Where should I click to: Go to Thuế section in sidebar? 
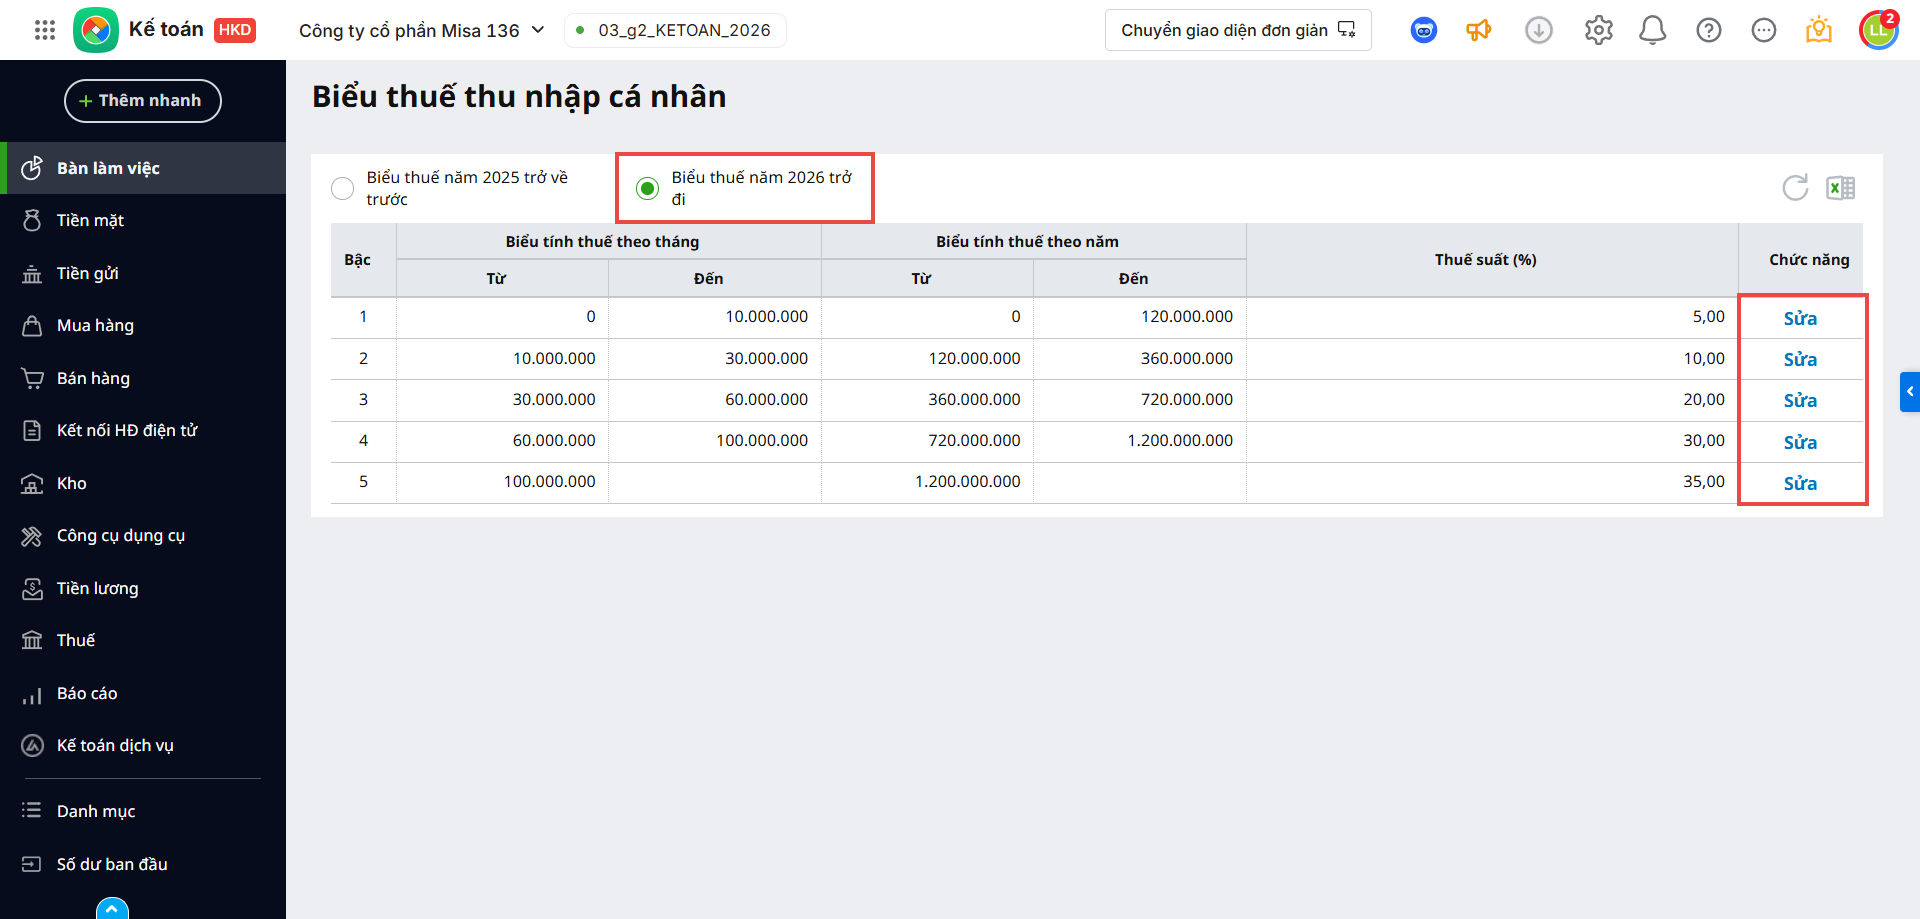pyautogui.click(x=75, y=640)
